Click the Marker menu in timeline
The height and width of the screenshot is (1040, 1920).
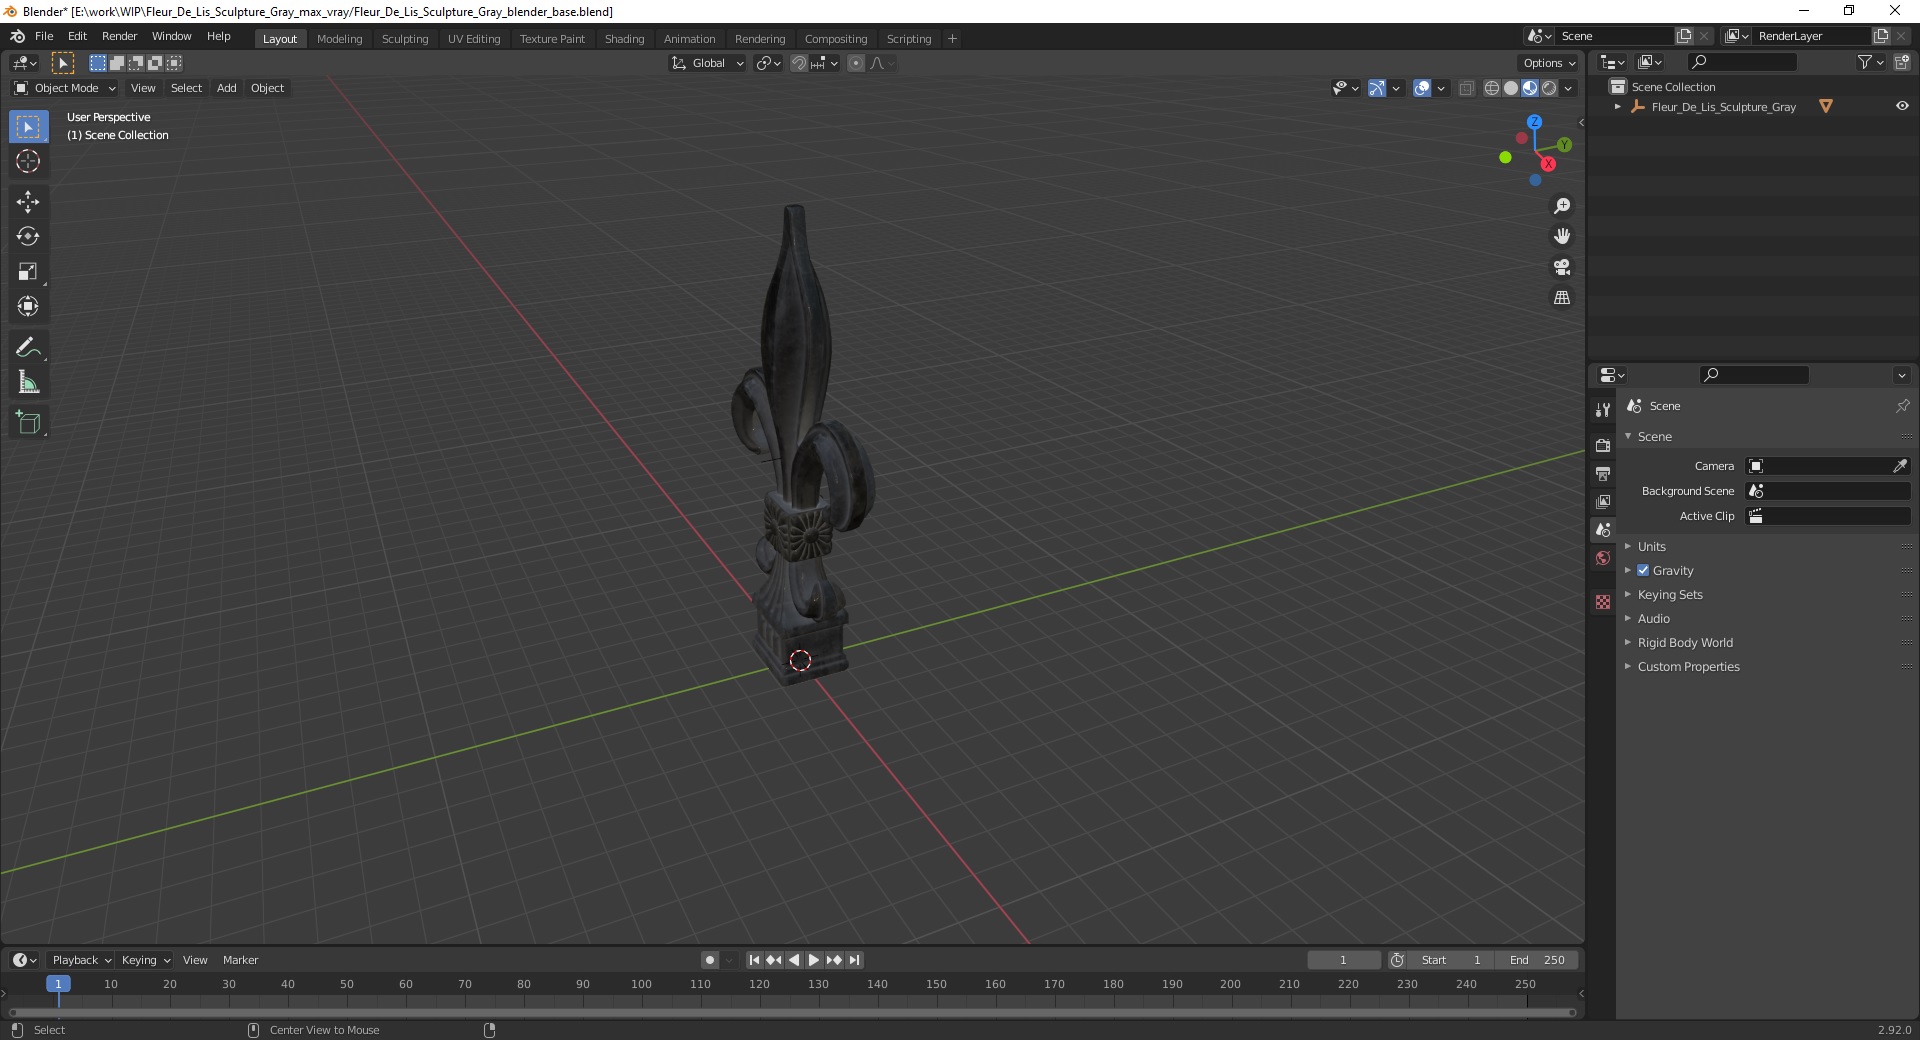point(240,960)
